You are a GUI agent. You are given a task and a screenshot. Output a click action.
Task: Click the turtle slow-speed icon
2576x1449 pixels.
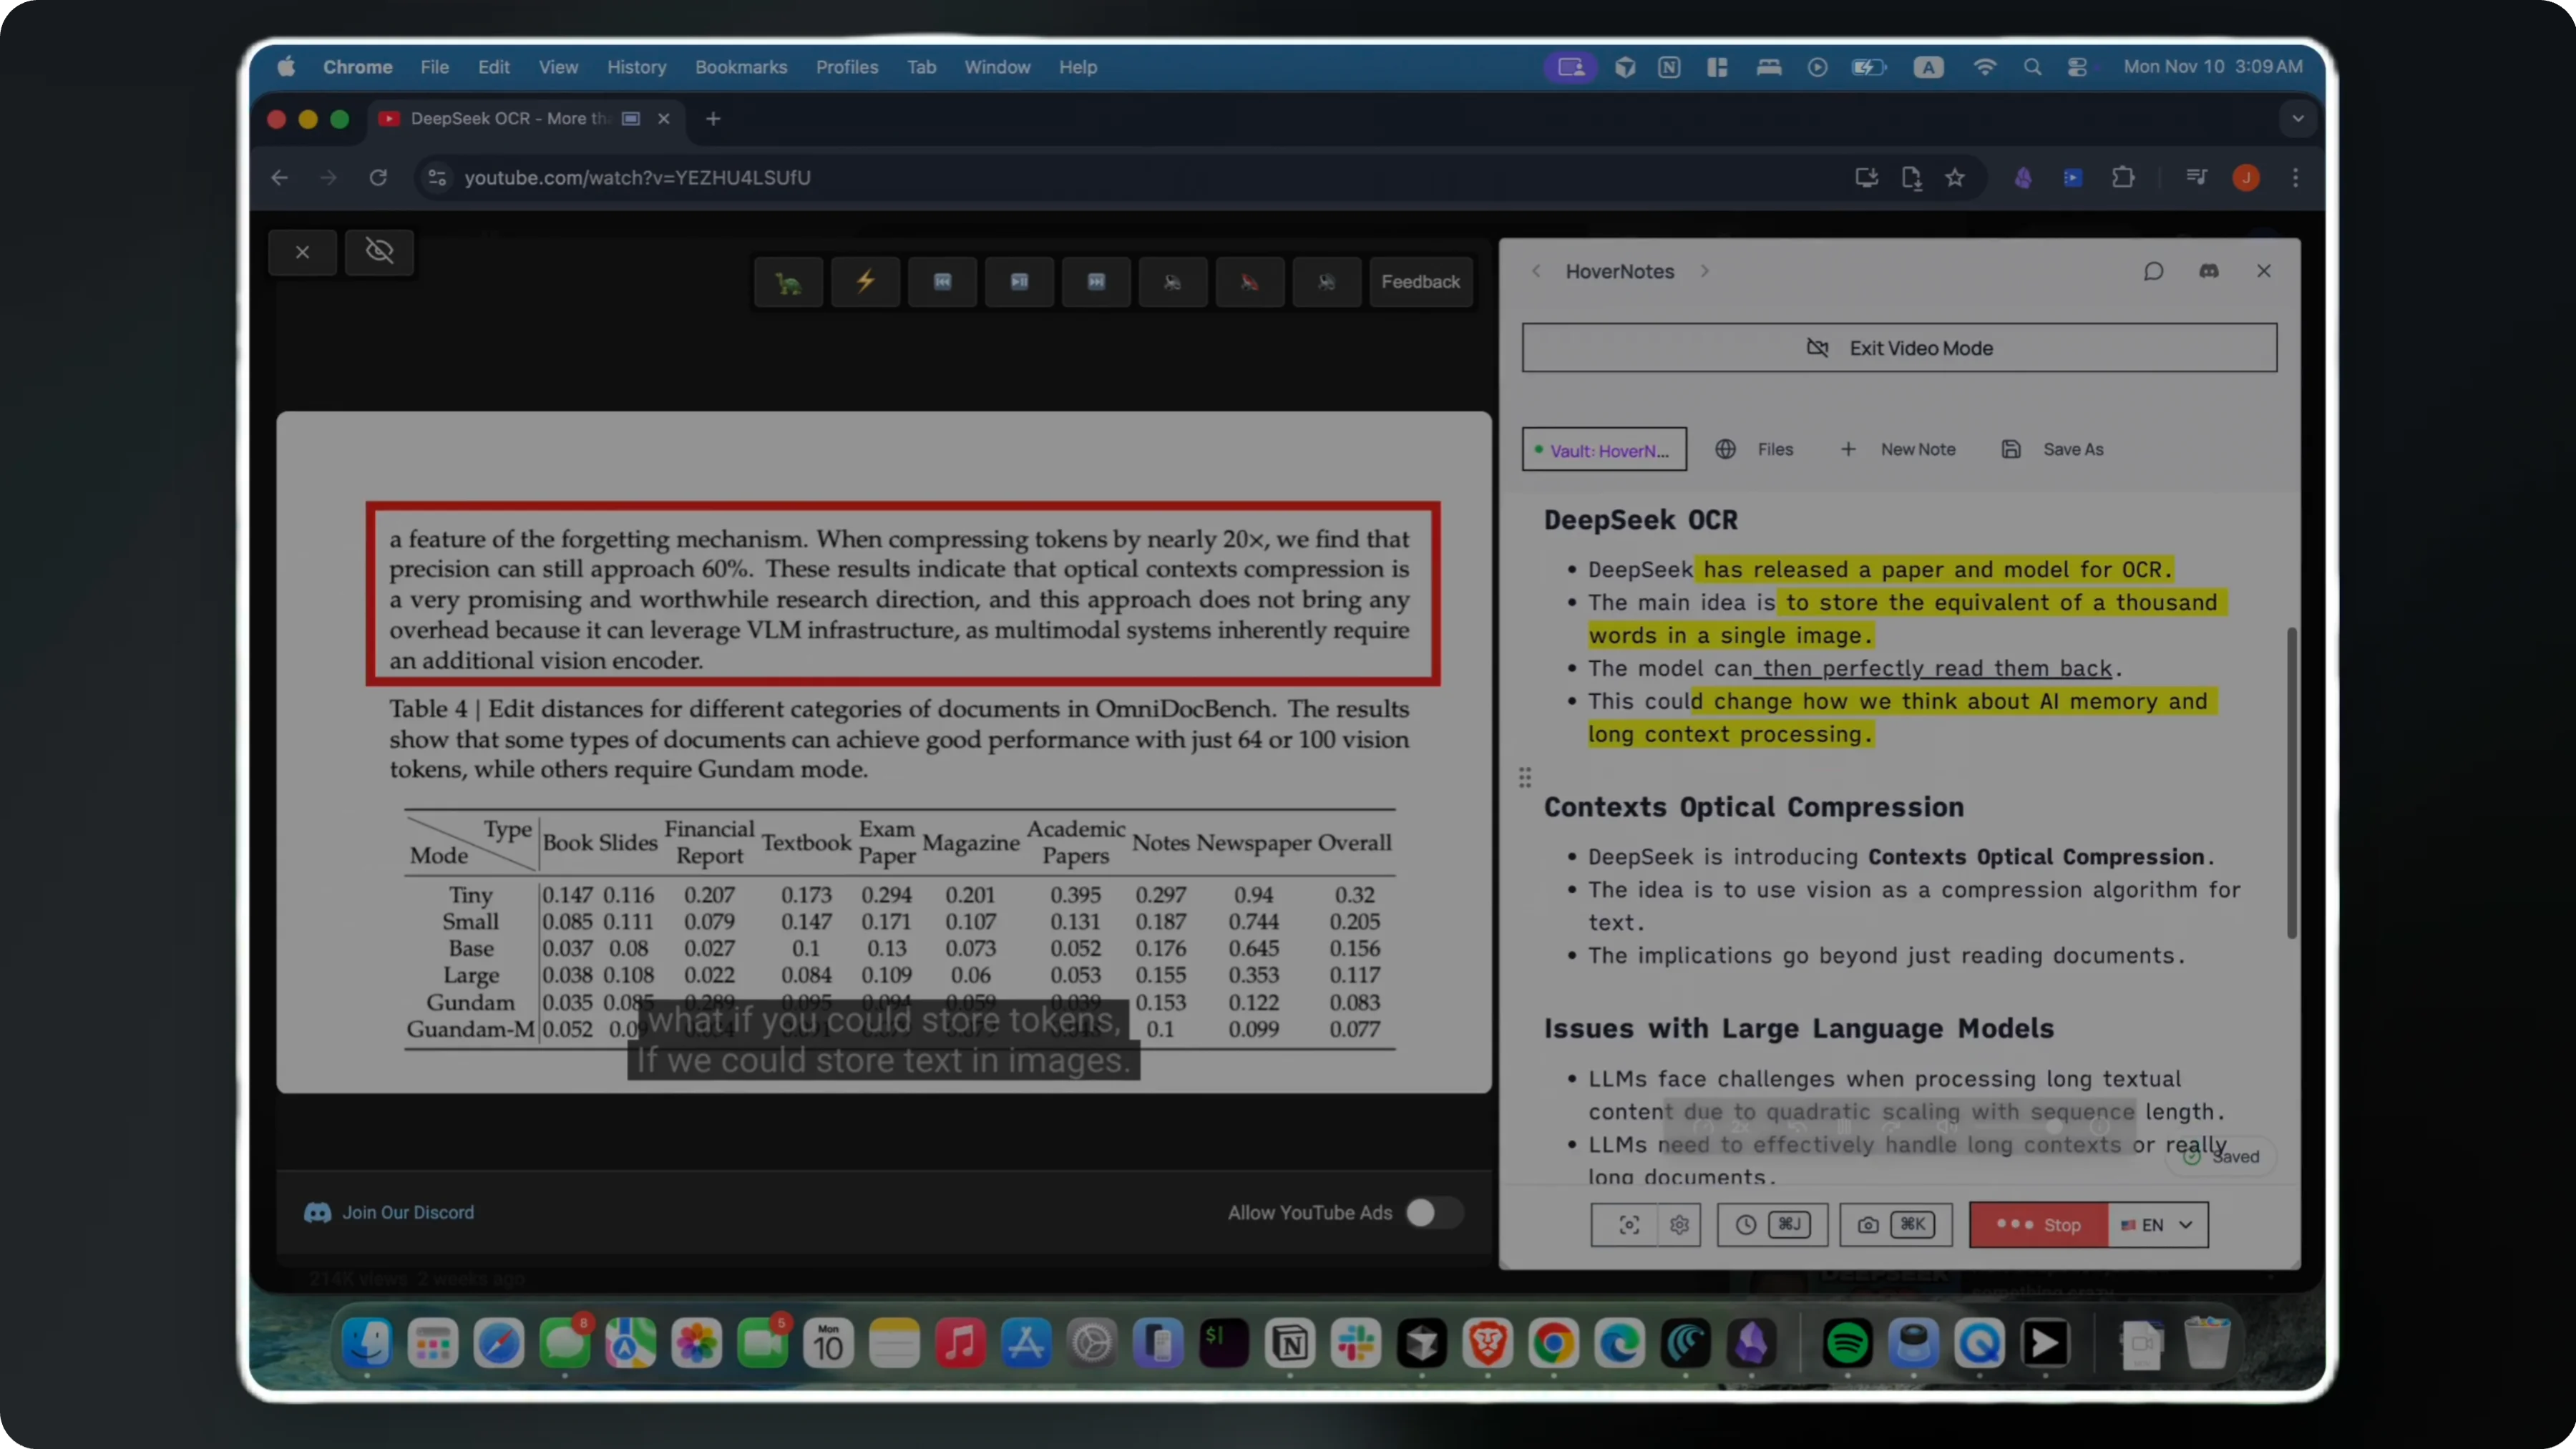pyautogui.click(x=788, y=282)
